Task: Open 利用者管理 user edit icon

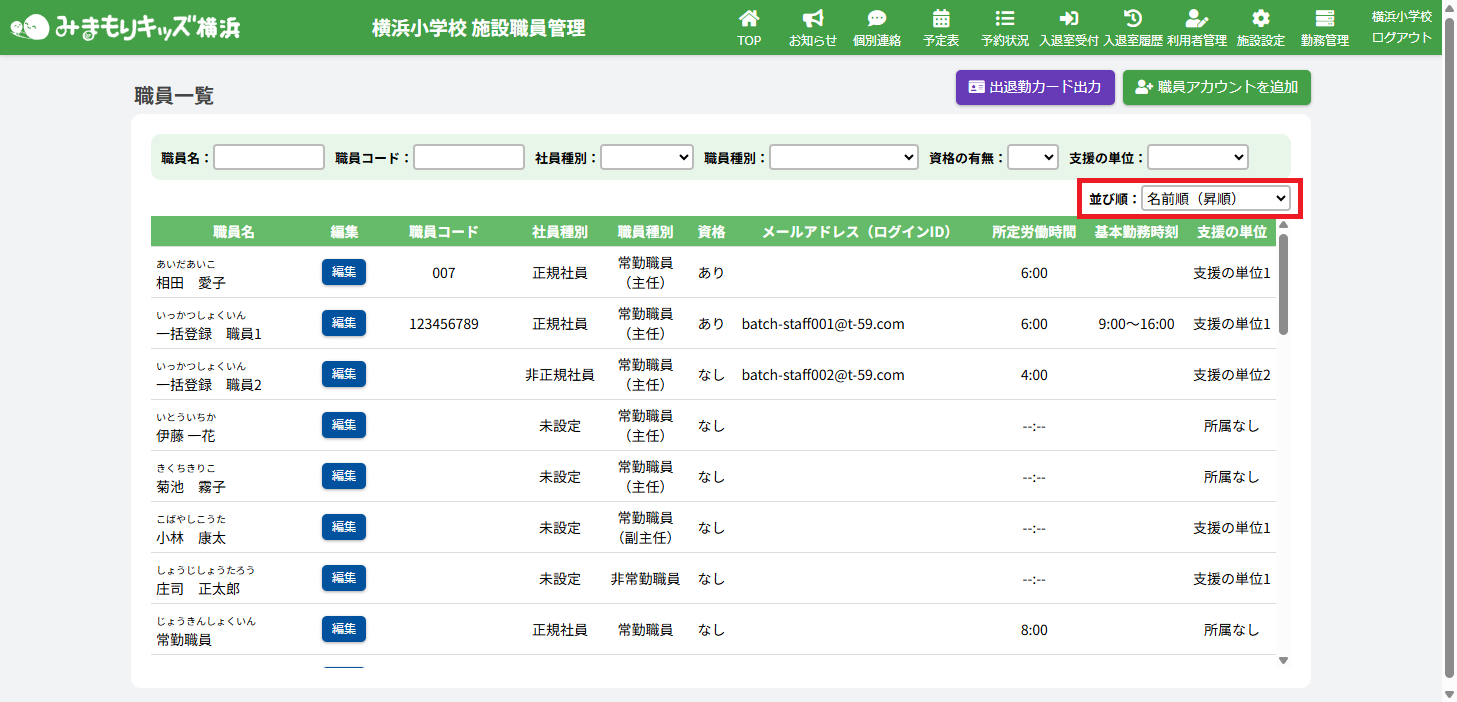Action: point(1196,19)
